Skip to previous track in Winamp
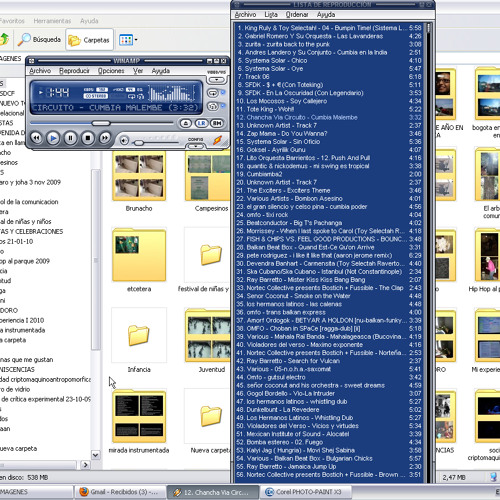Screen dimensions: 500x500 [x=36, y=138]
